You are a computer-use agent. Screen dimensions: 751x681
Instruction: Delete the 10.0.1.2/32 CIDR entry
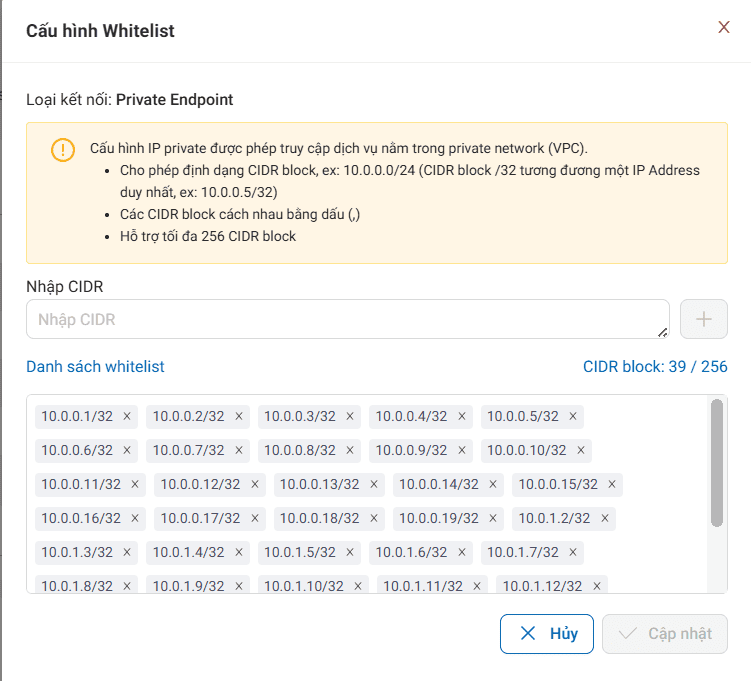tap(605, 518)
